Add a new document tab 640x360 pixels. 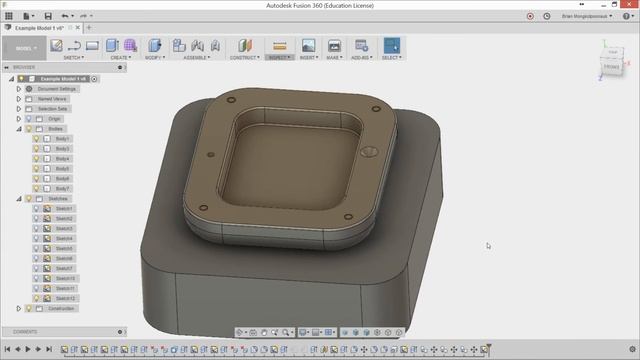[89, 28]
